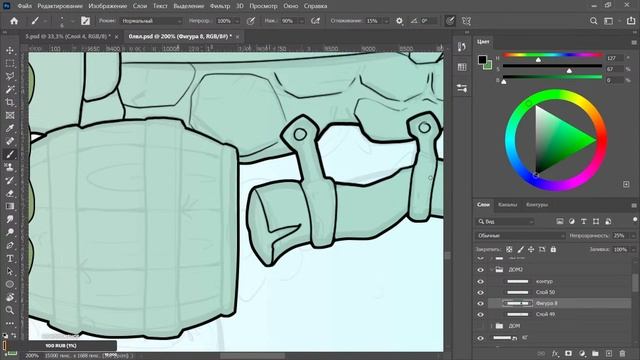Open smoothing 15% dropdown arrow
640x360 pixels.
click(x=386, y=21)
